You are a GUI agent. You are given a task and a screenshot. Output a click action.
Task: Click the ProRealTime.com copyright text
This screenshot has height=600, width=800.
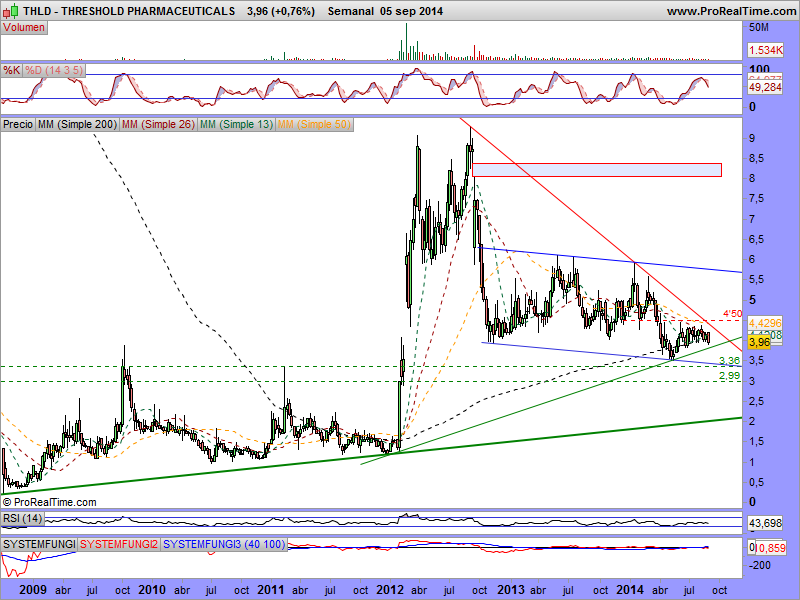[x=49, y=502]
